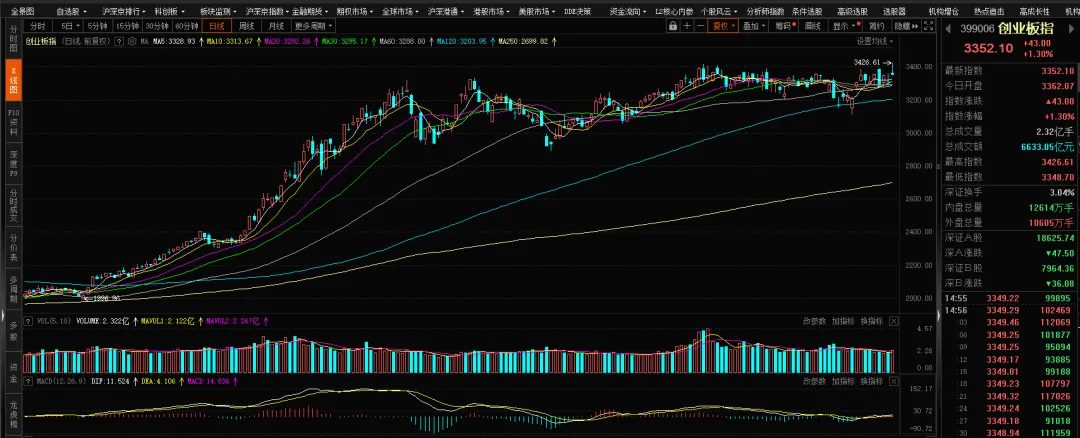Open 港股市场 menu
The width and height of the screenshot is (1080, 438).
click(491, 12)
